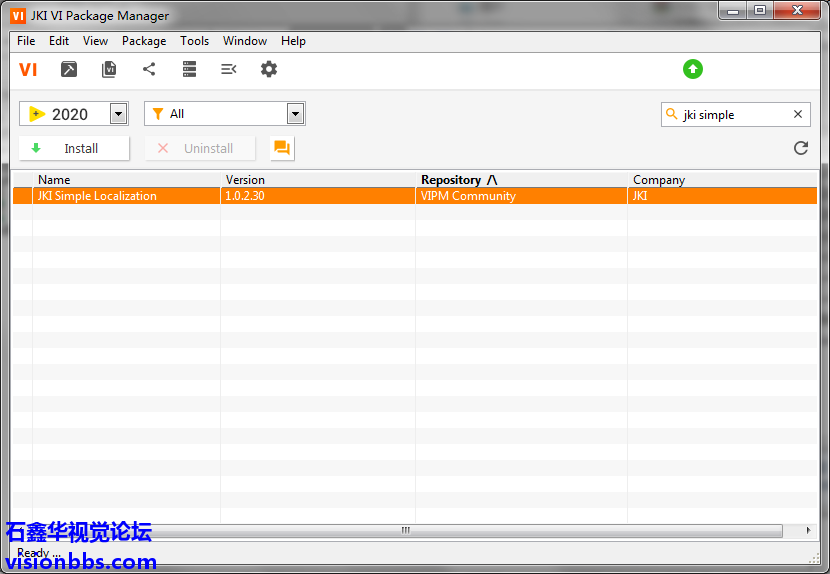Open the Package menu
830x574 pixels.
tap(144, 41)
